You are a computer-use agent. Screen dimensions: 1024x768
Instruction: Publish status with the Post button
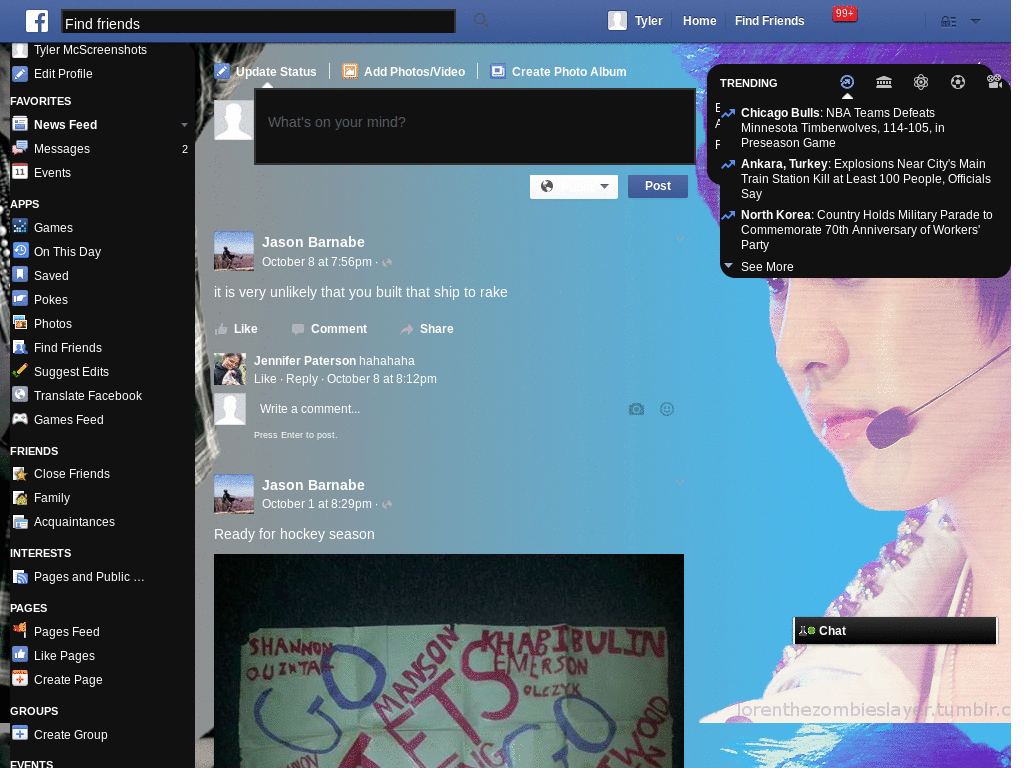point(658,186)
